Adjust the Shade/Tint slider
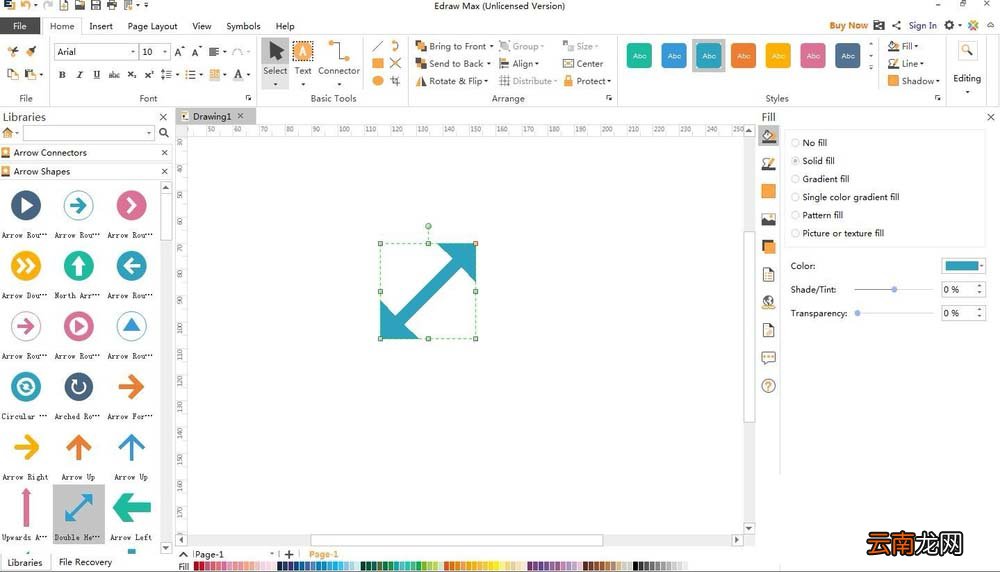 [x=893, y=290]
